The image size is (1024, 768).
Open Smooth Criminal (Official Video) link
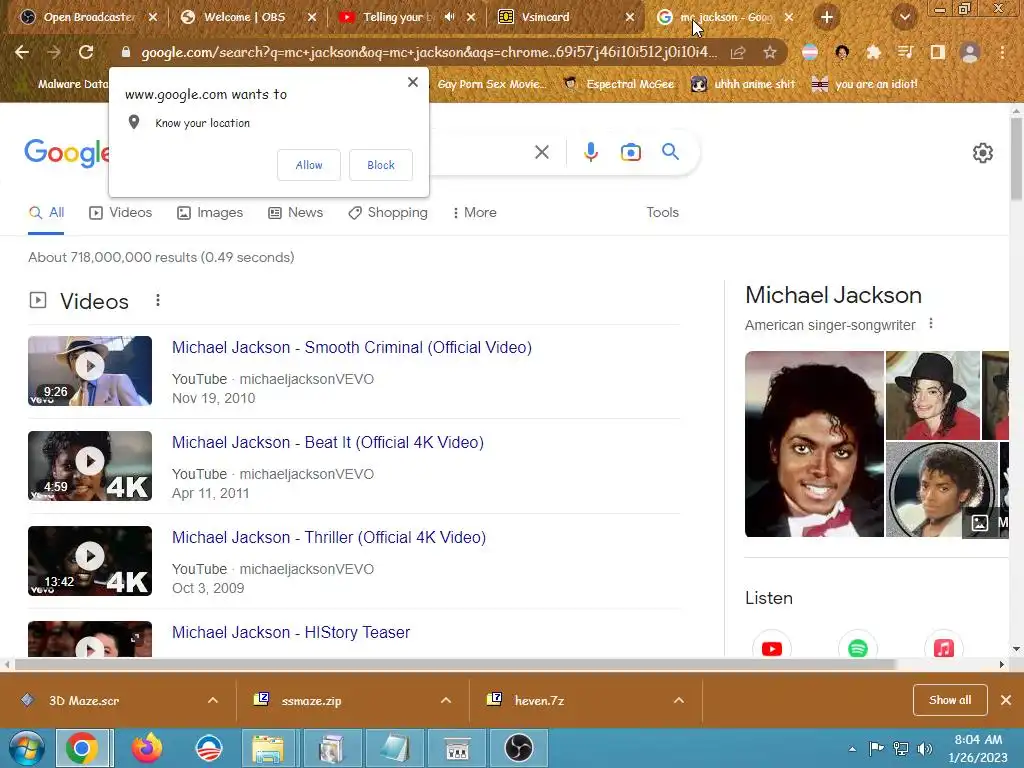[352, 347]
